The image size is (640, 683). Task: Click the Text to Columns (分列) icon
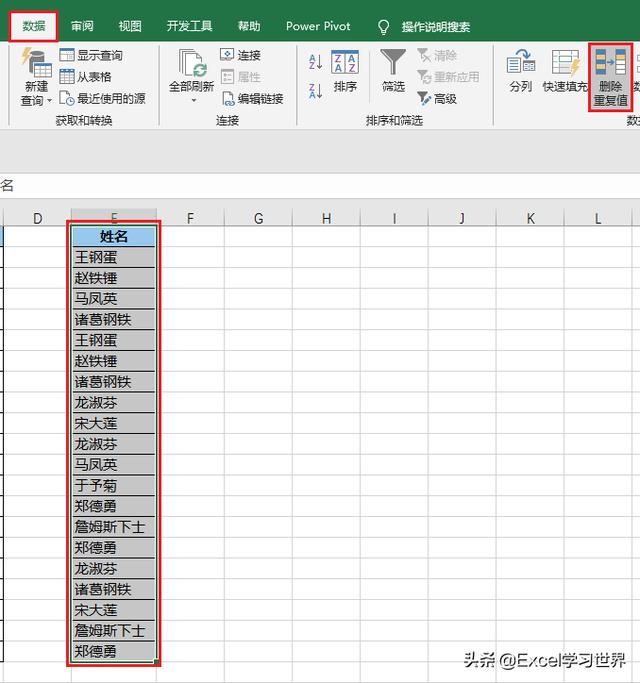[x=521, y=62]
